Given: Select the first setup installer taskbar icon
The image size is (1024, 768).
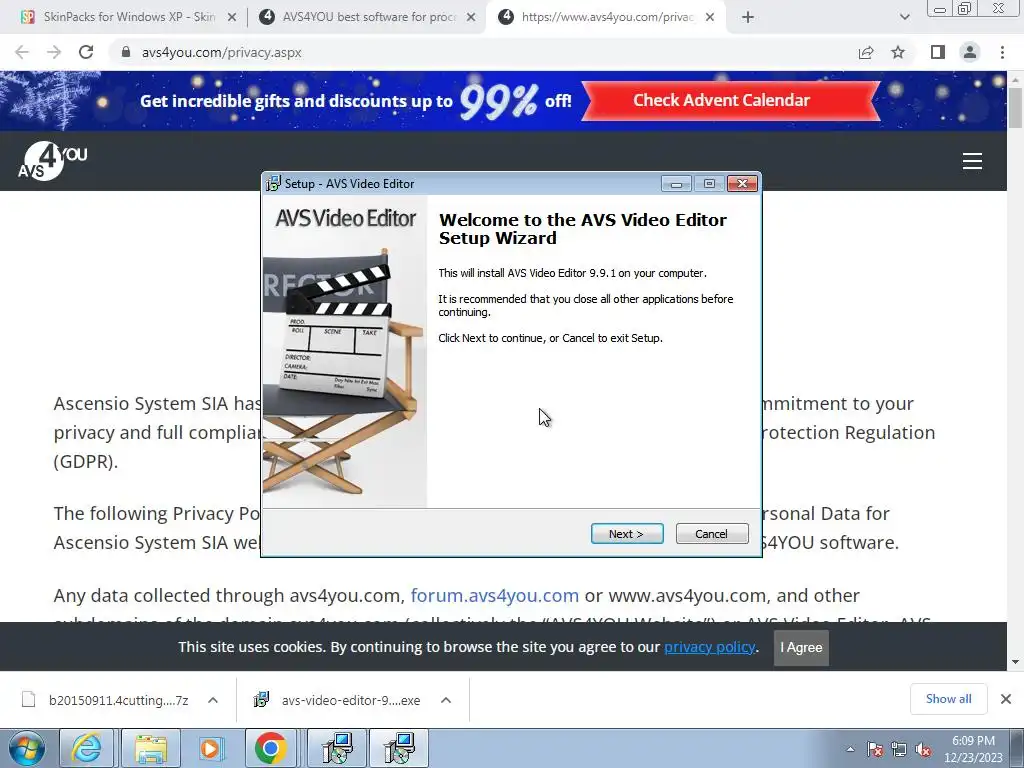Looking at the screenshot, I should tap(337, 748).
